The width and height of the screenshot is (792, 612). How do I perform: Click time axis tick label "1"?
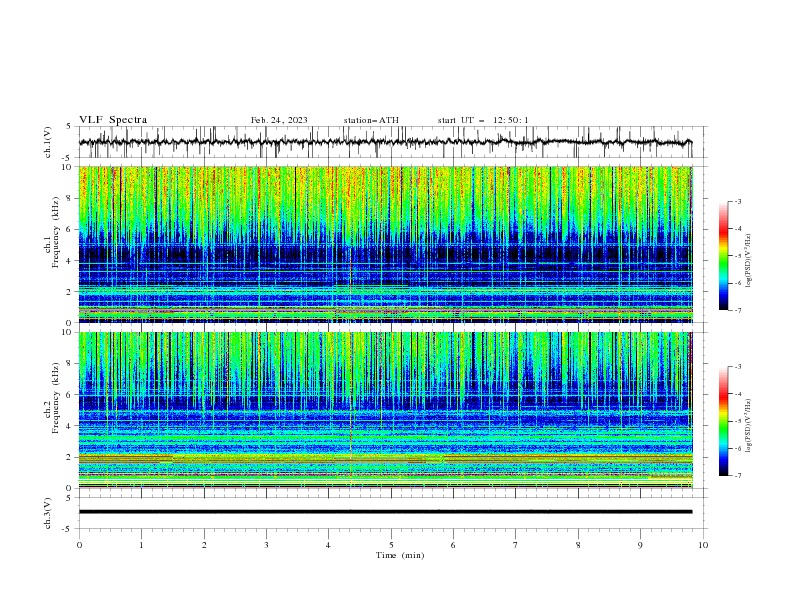[141, 545]
